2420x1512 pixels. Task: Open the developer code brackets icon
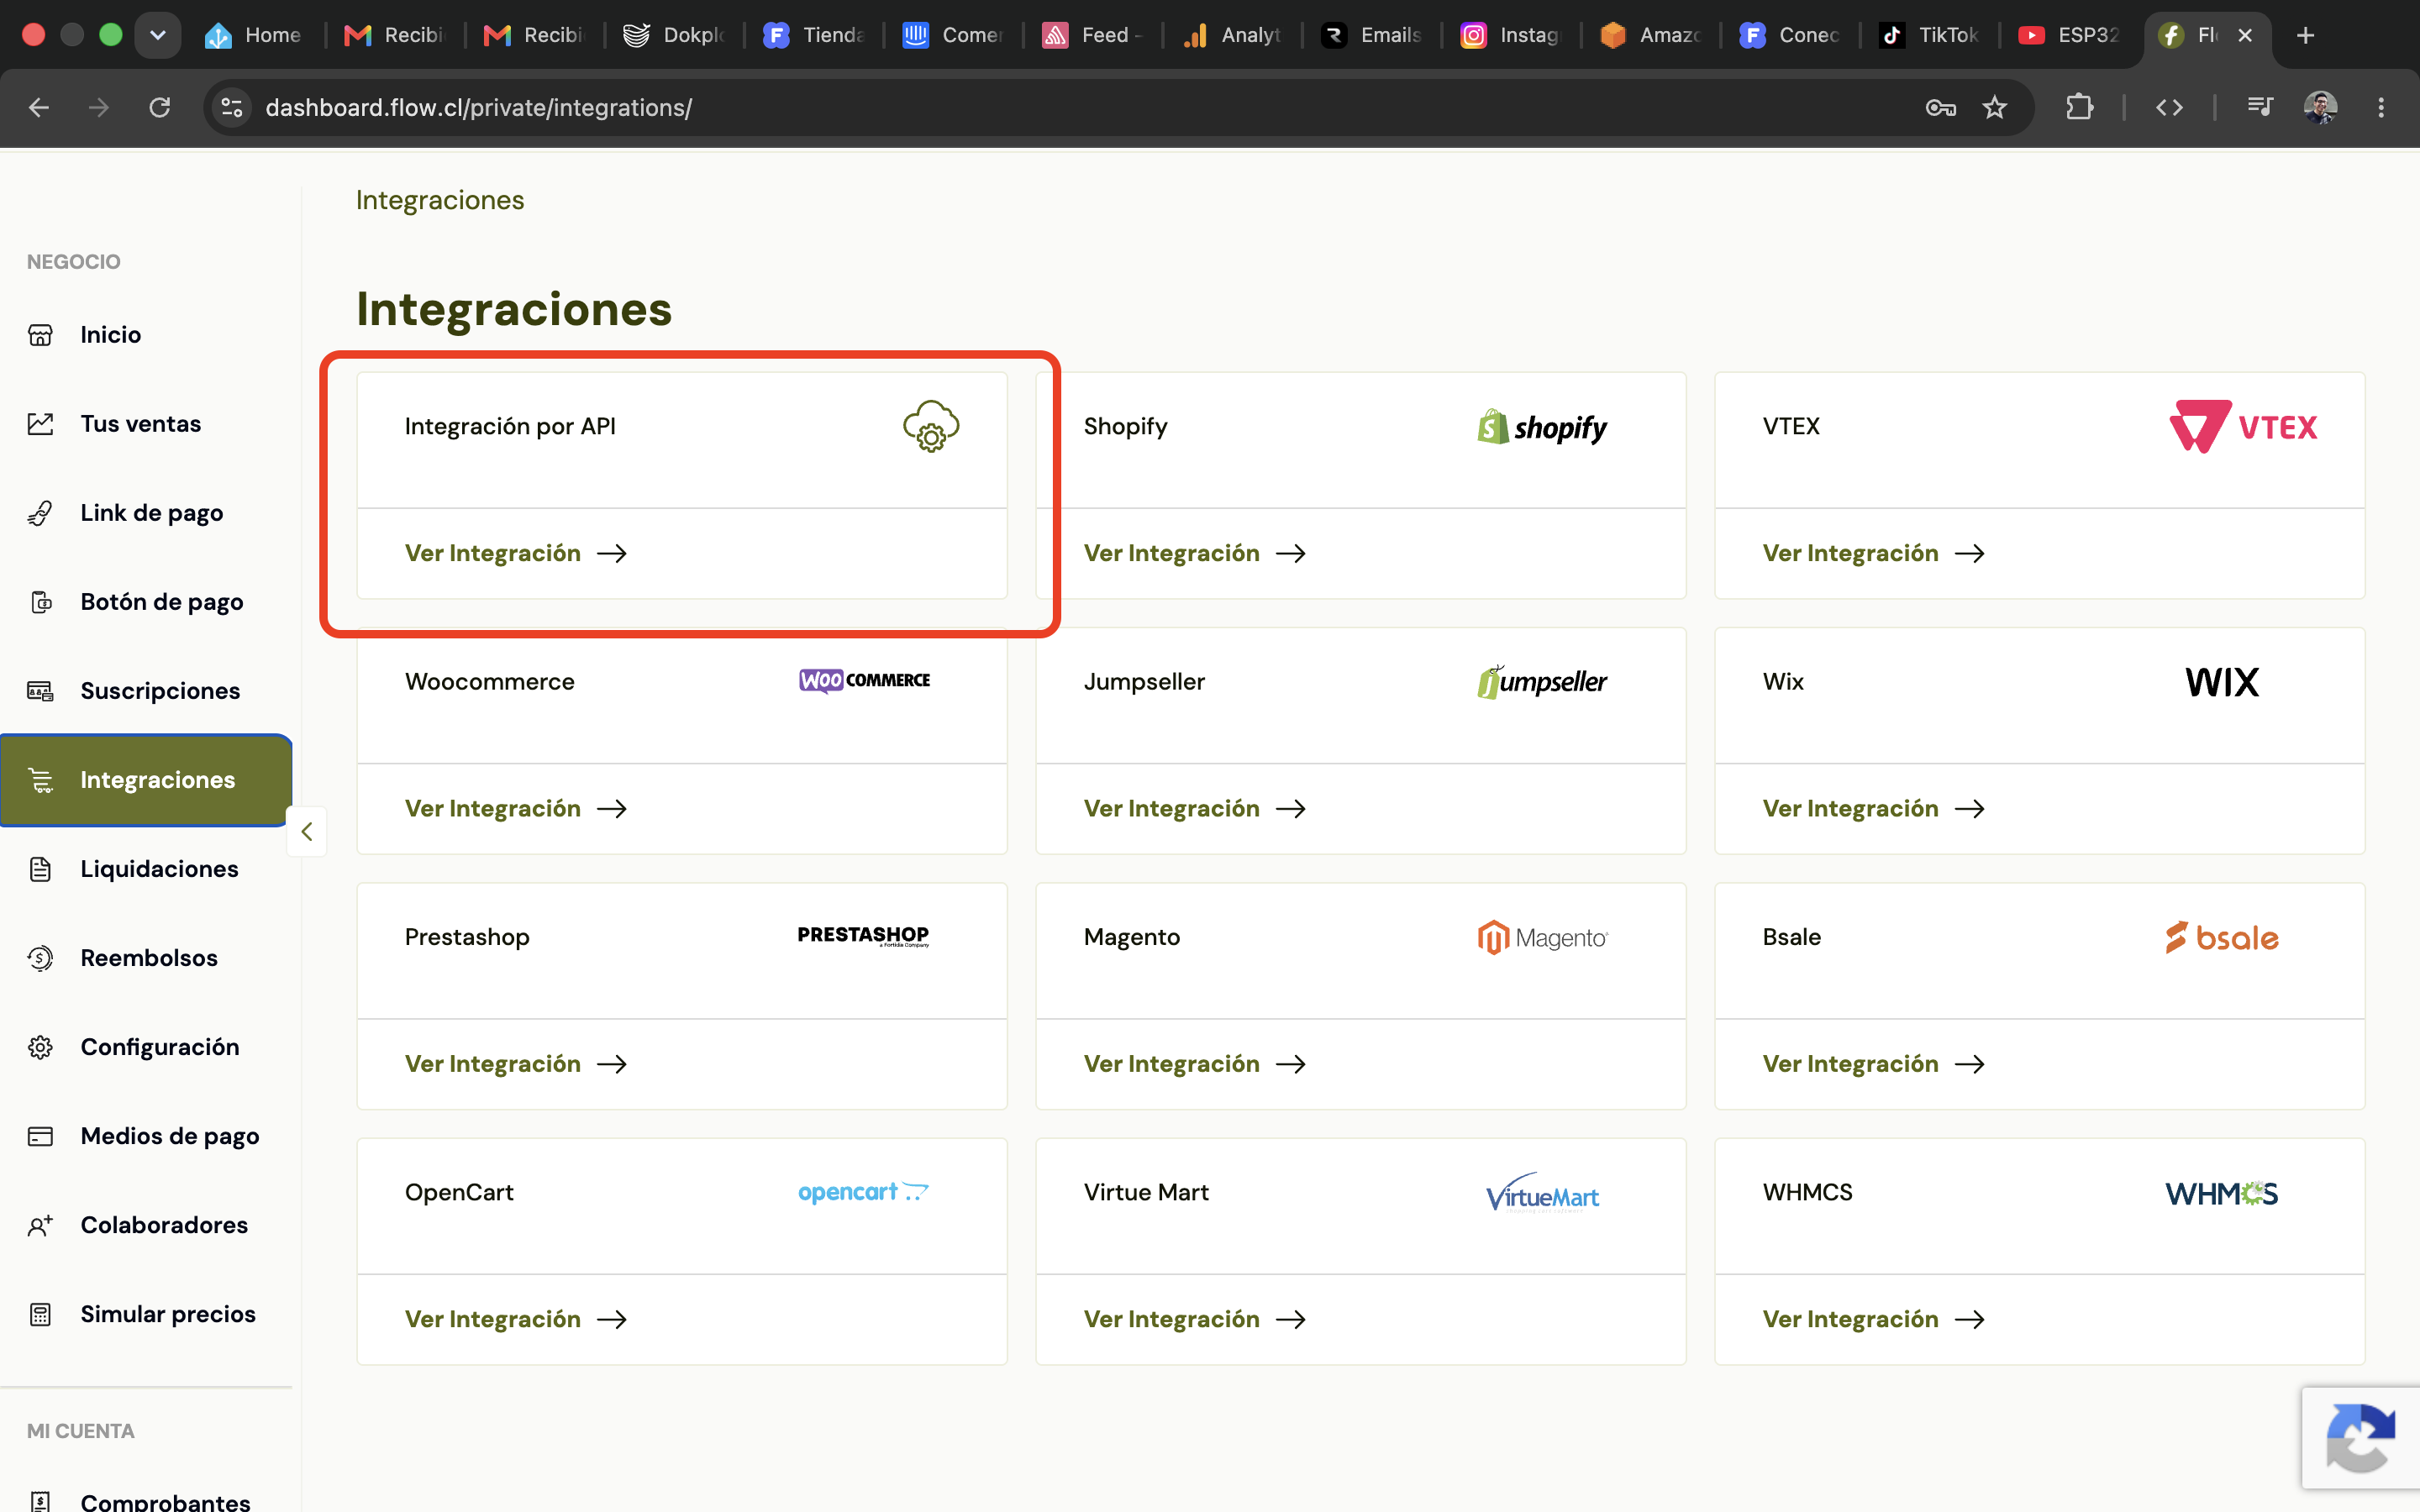click(2169, 107)
